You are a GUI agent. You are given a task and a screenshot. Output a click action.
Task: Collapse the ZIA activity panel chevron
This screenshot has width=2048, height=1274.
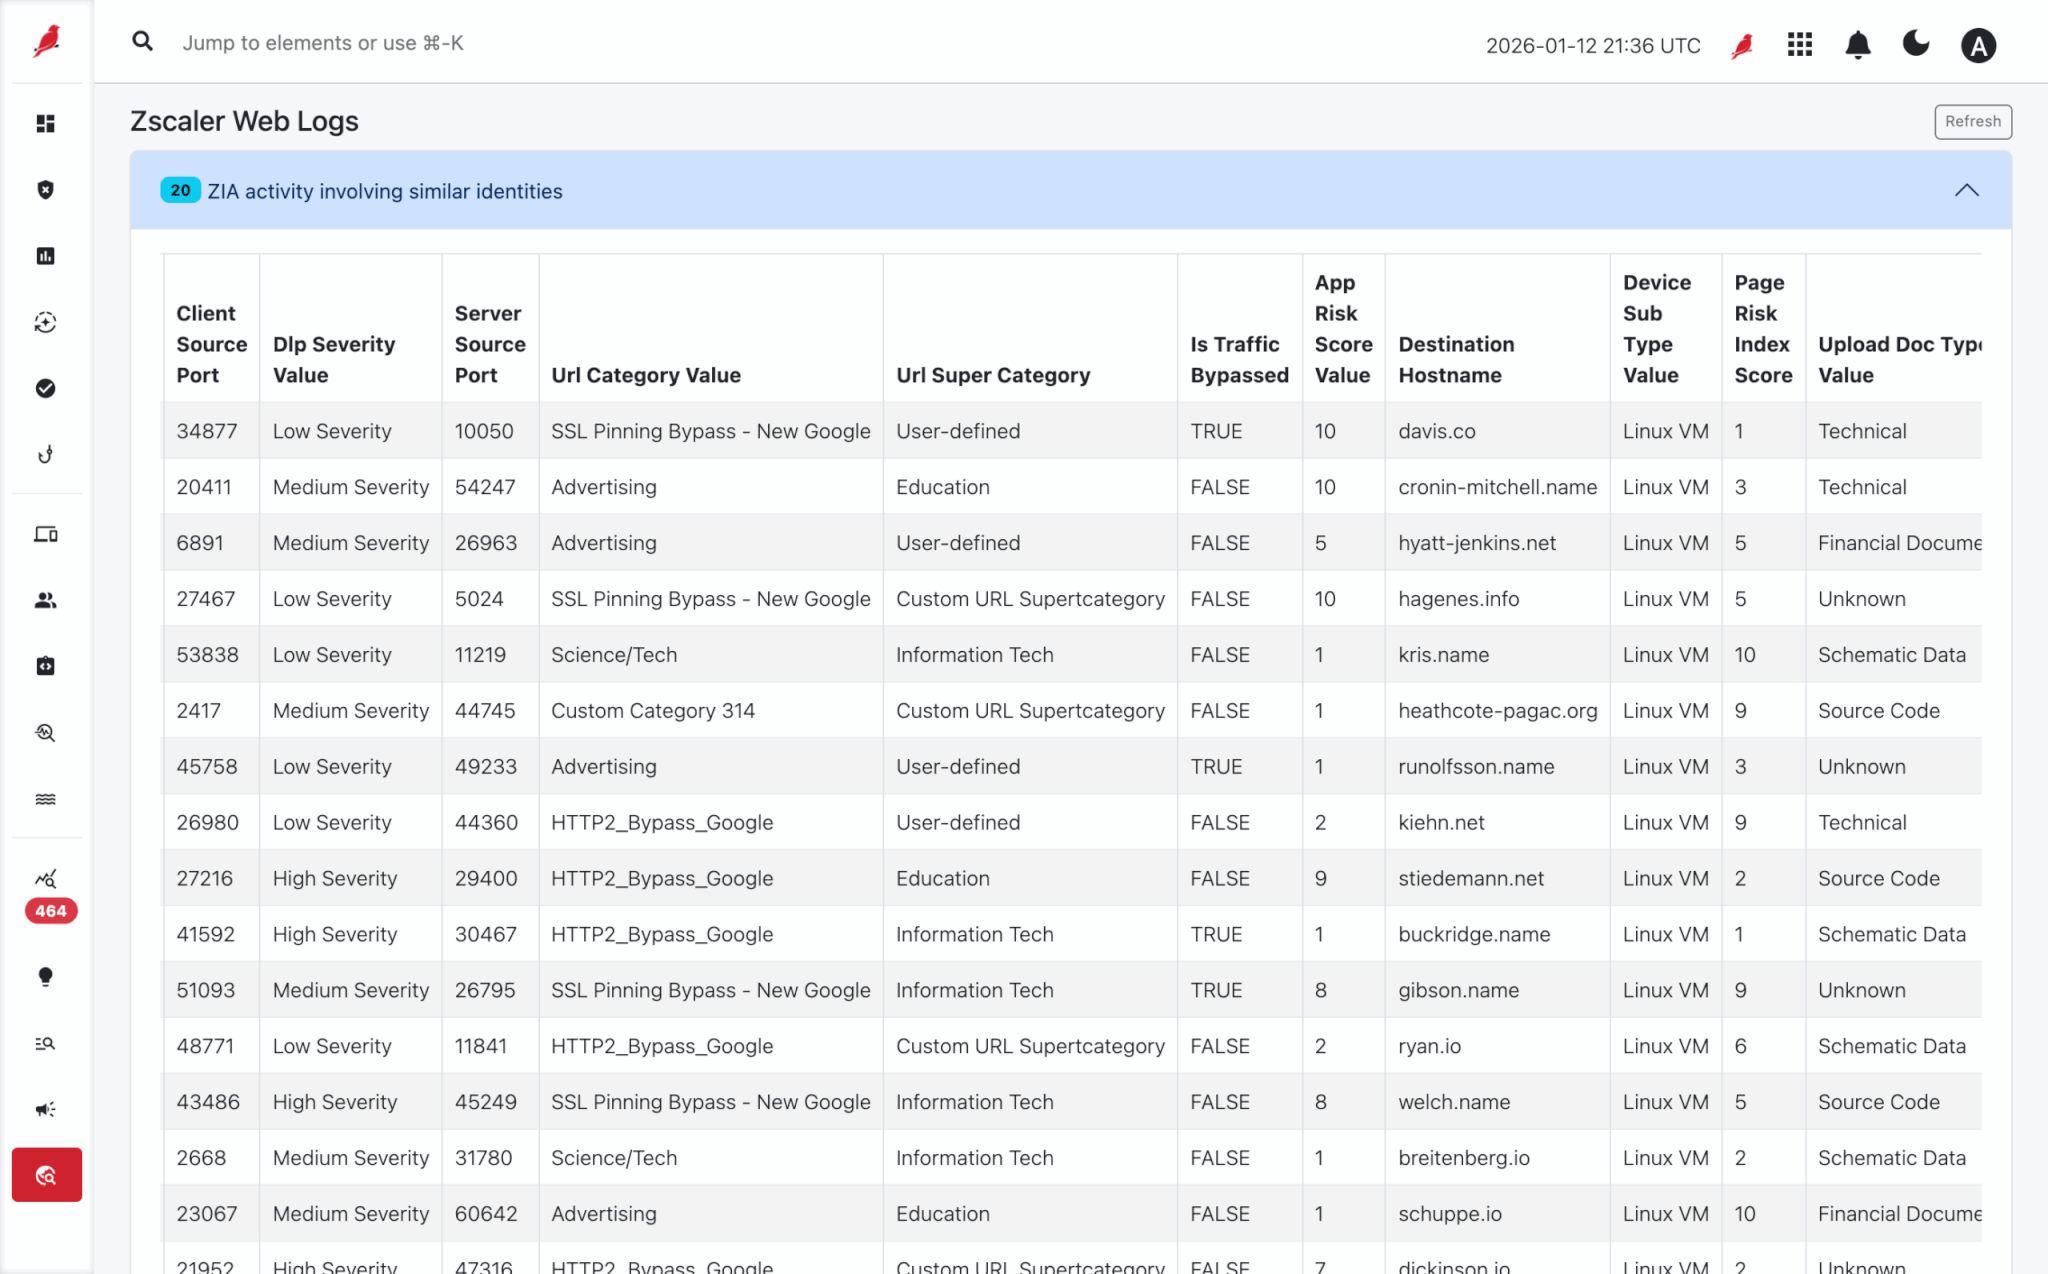point(1966,190)
